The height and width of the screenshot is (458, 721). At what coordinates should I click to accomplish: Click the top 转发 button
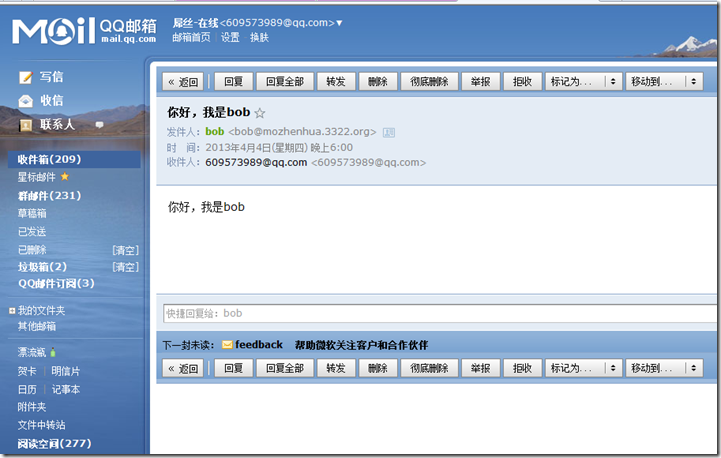pos(336,81)
